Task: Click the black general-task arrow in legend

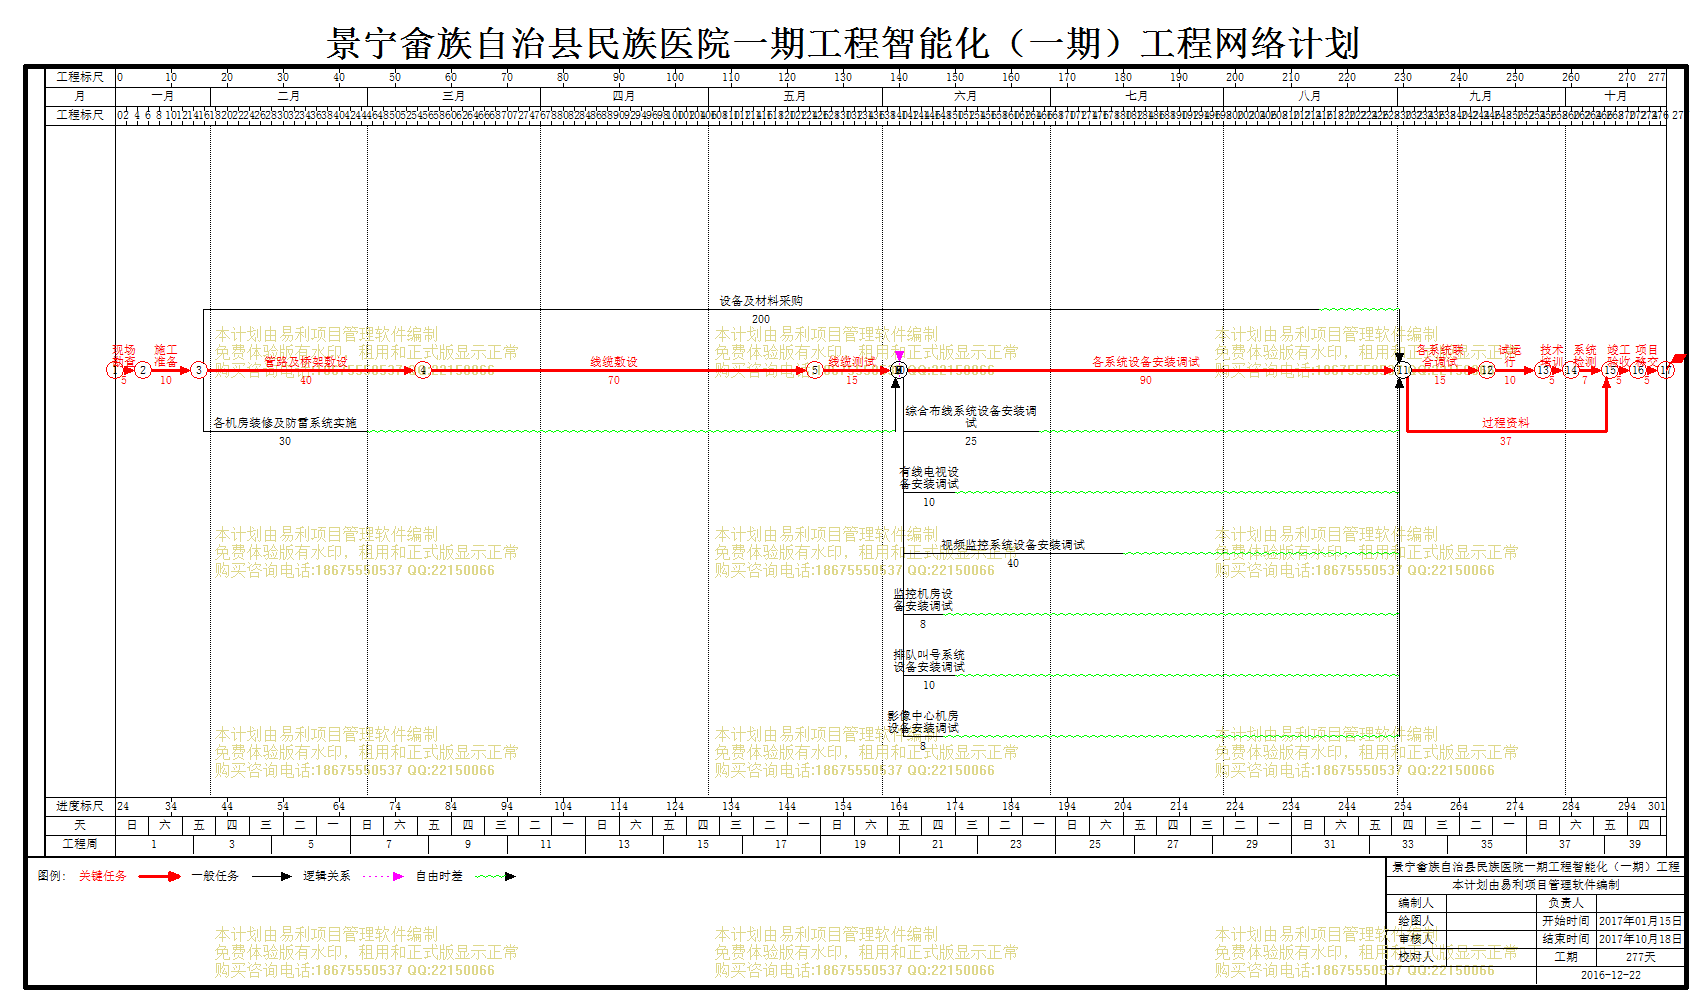Action: click(x=271, y=877)
